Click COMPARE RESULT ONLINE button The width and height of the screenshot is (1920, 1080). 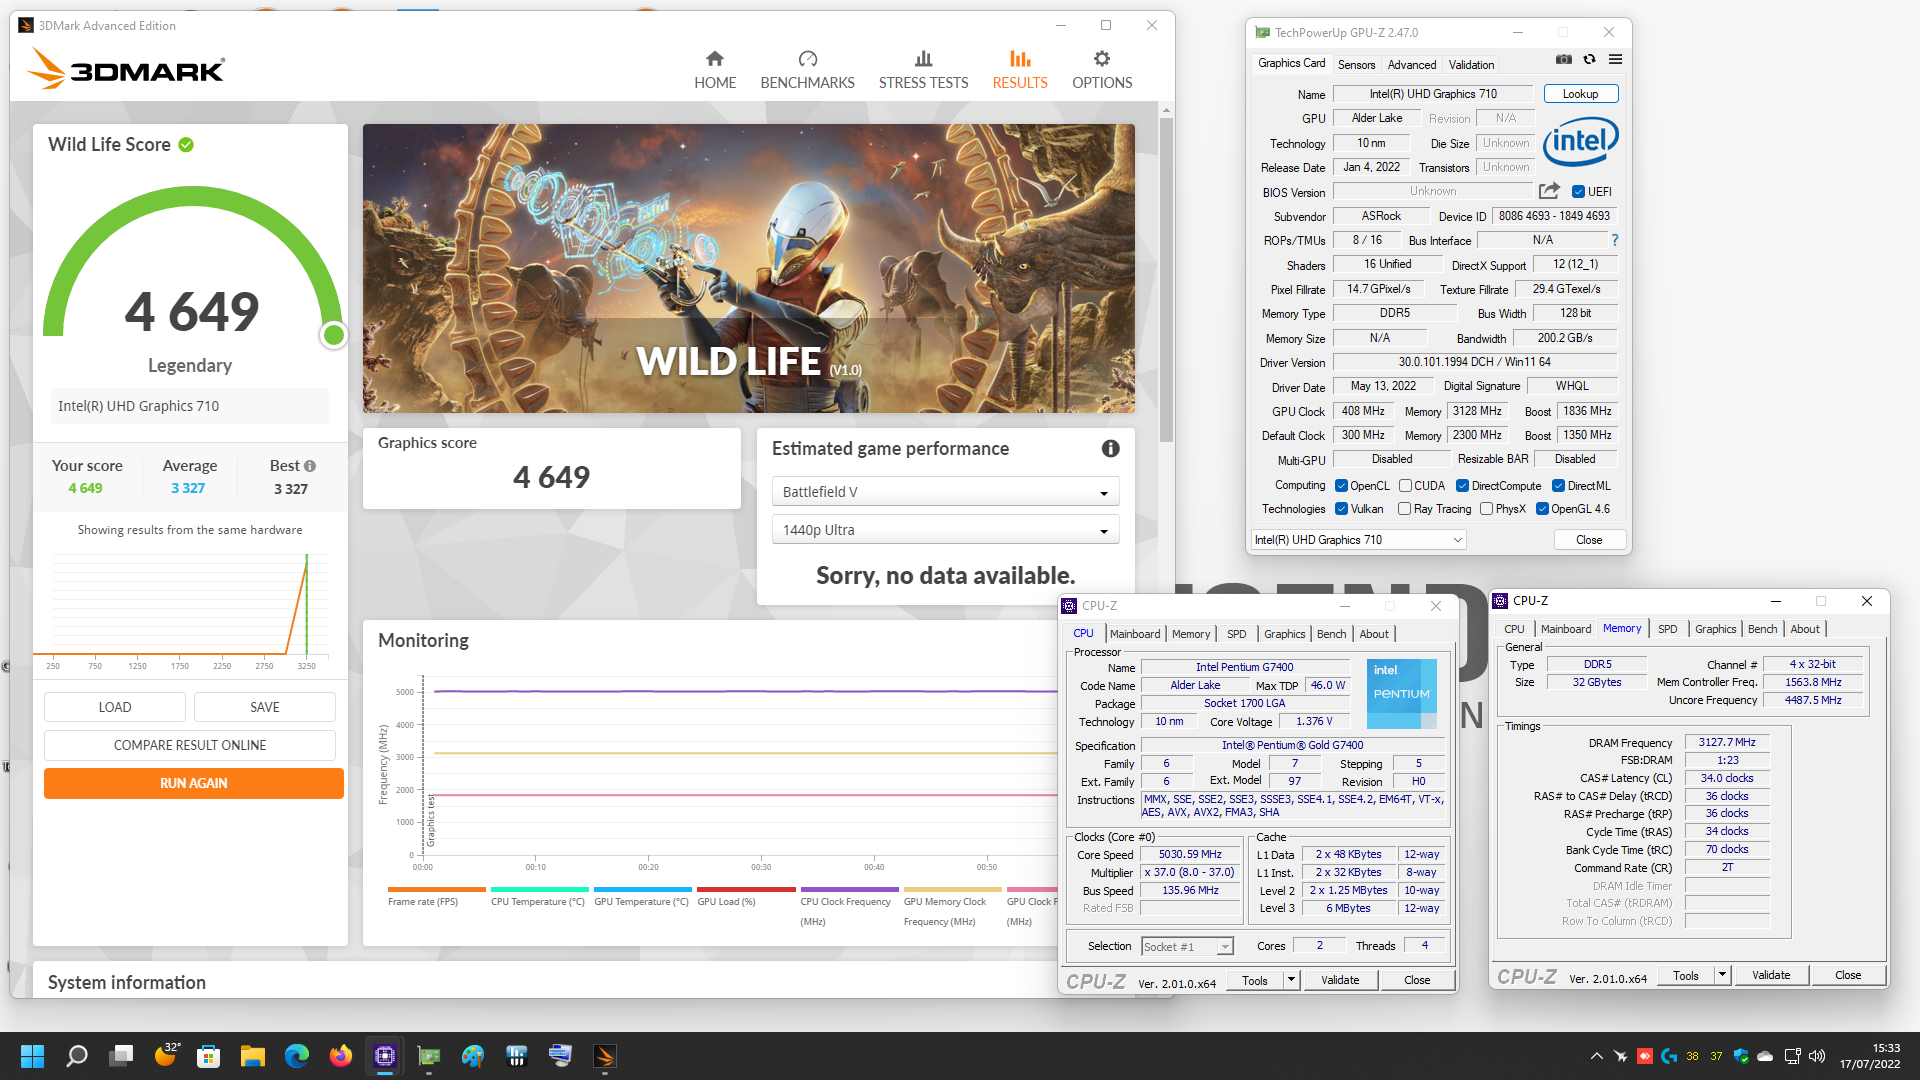[x=190, y=745]
